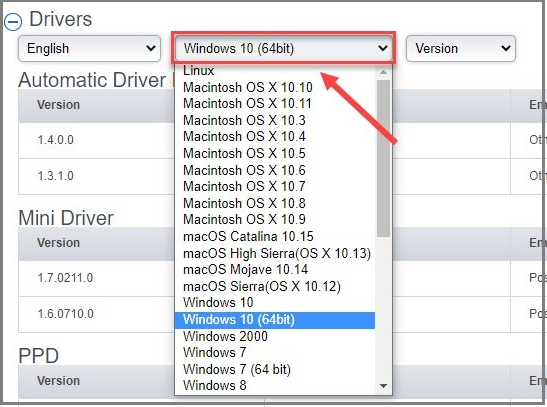The height and width of the screenshot is (407, 547).
Task: Collapse the Drivers section minus icon
Action: click(13, 22)
